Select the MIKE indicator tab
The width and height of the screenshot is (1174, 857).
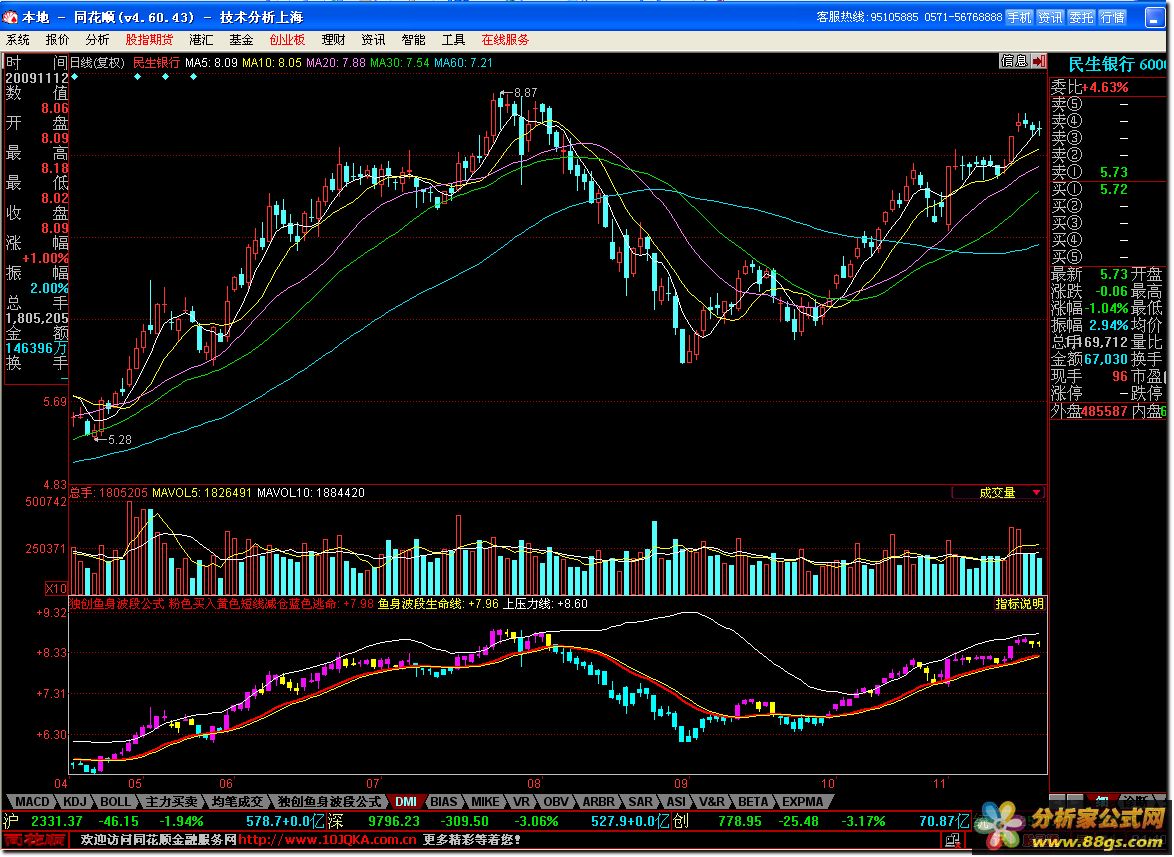coord(485,802)
